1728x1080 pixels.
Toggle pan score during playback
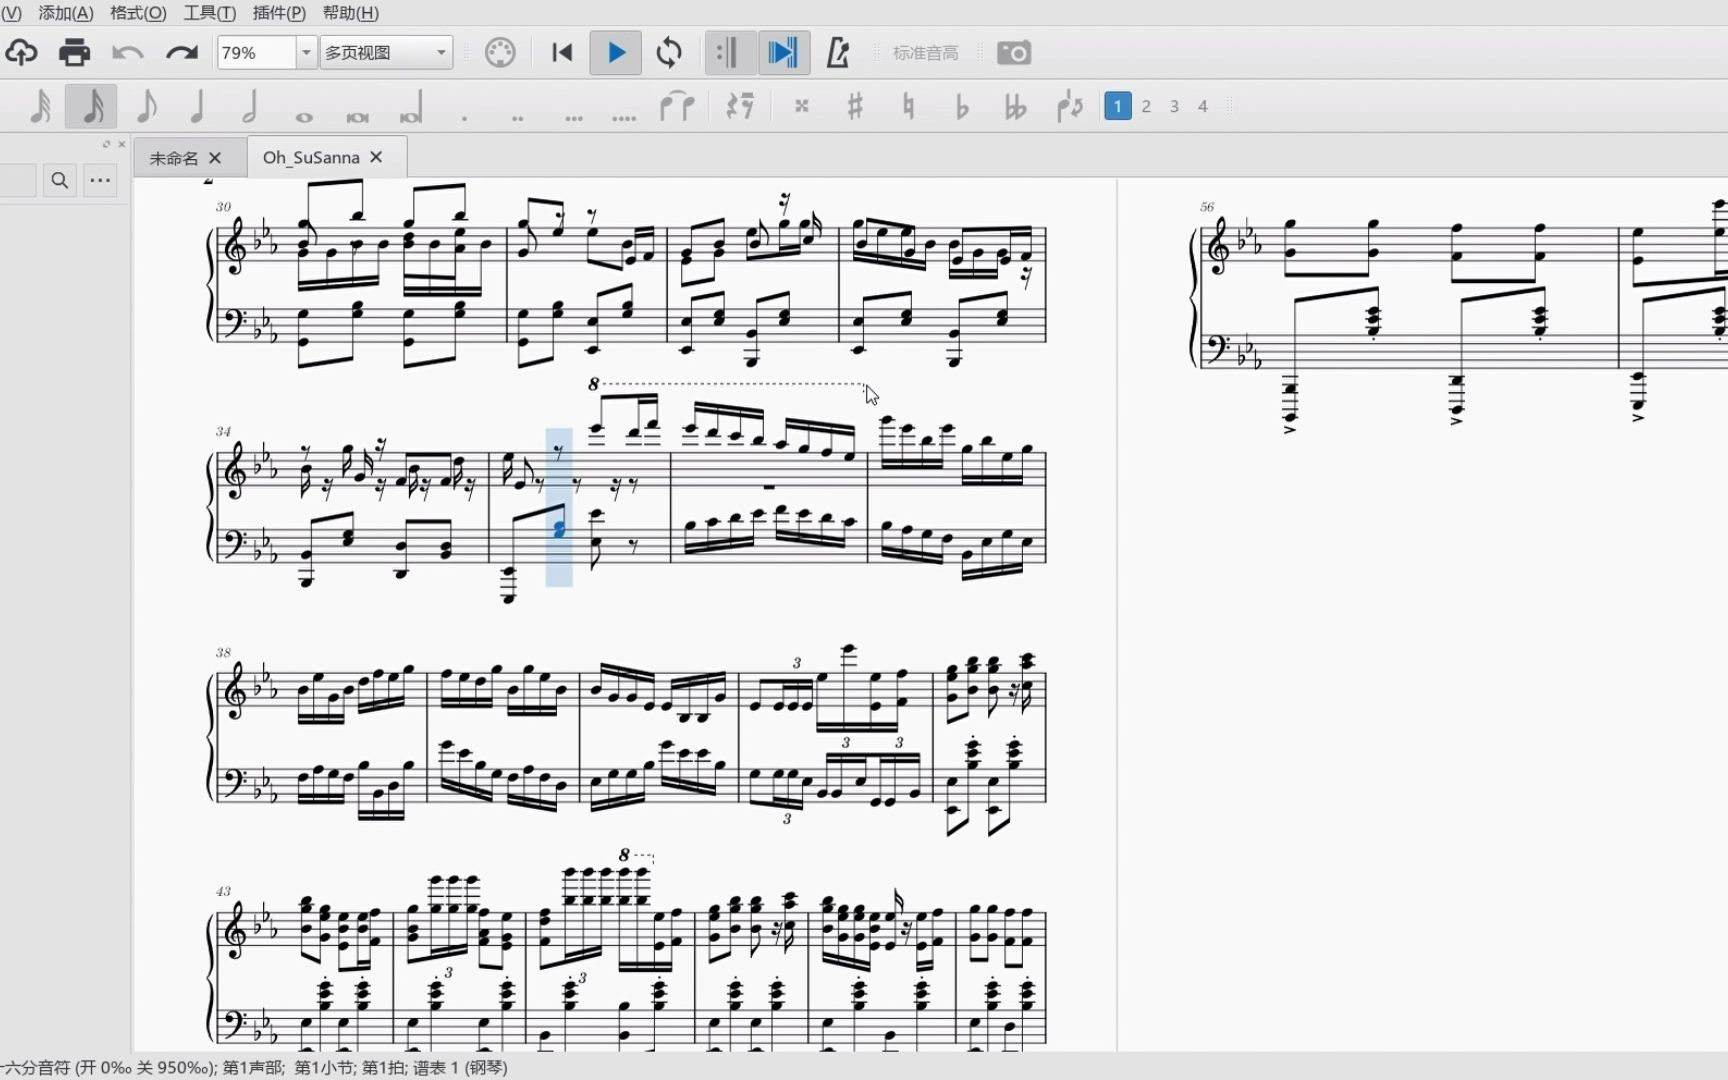pos(783,52)
